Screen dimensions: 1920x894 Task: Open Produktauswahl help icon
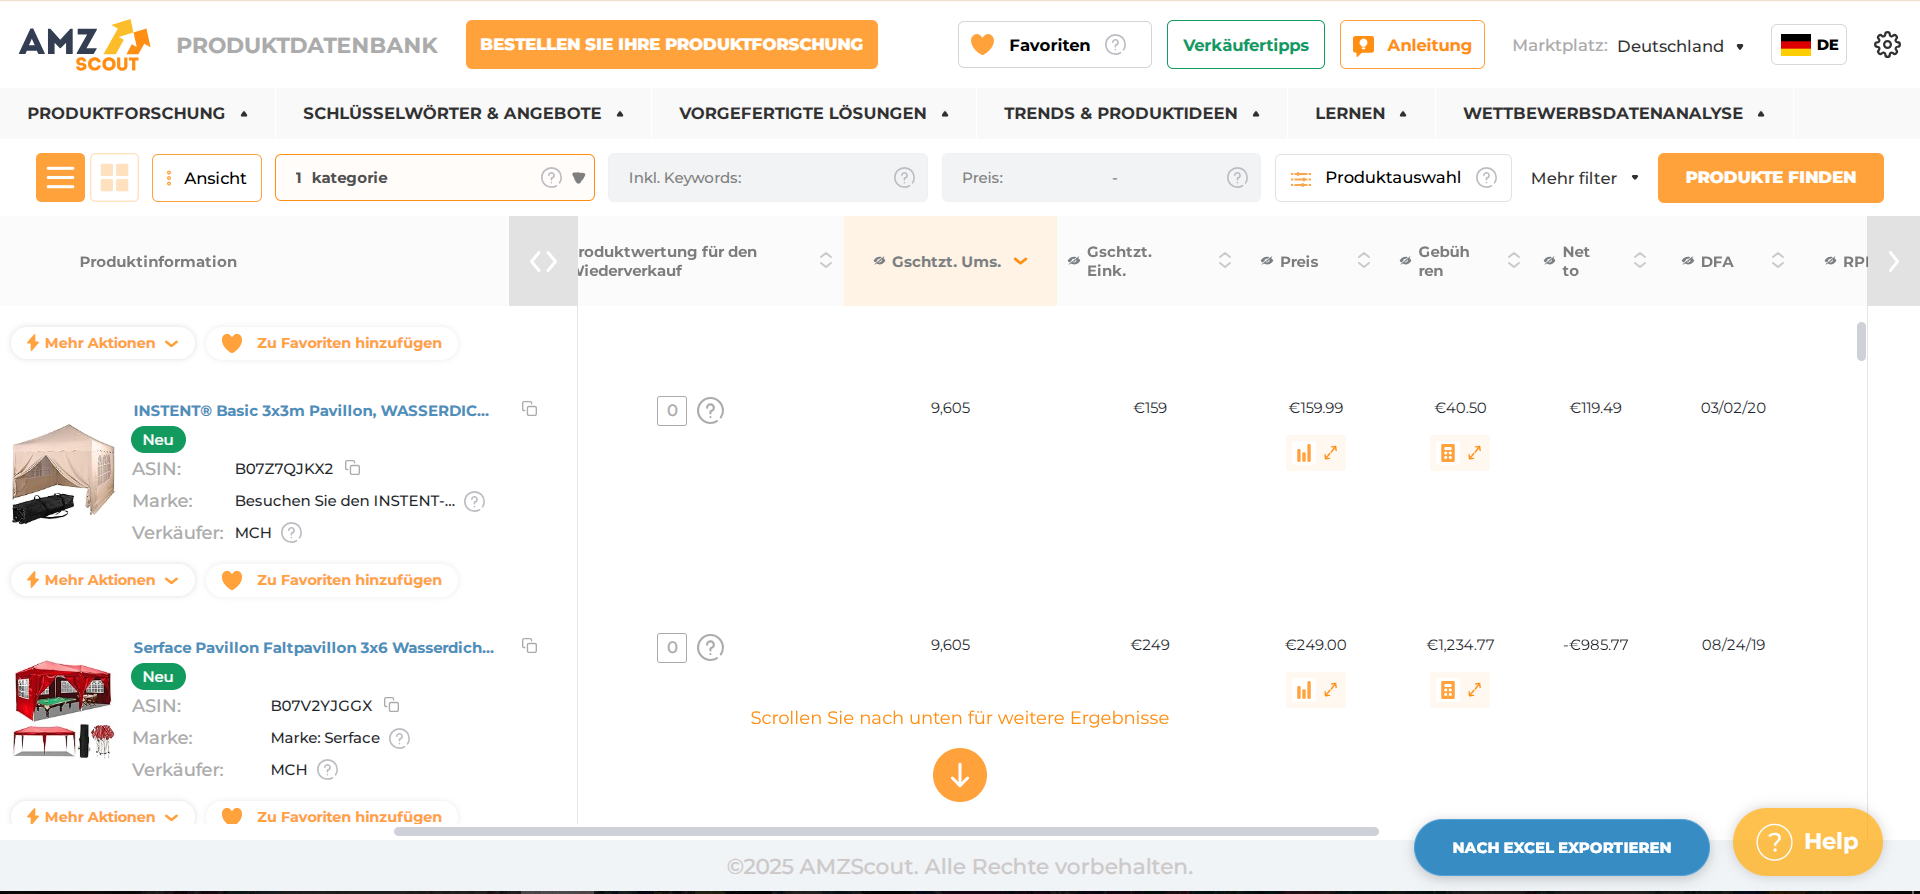(x=1487, y=178)
